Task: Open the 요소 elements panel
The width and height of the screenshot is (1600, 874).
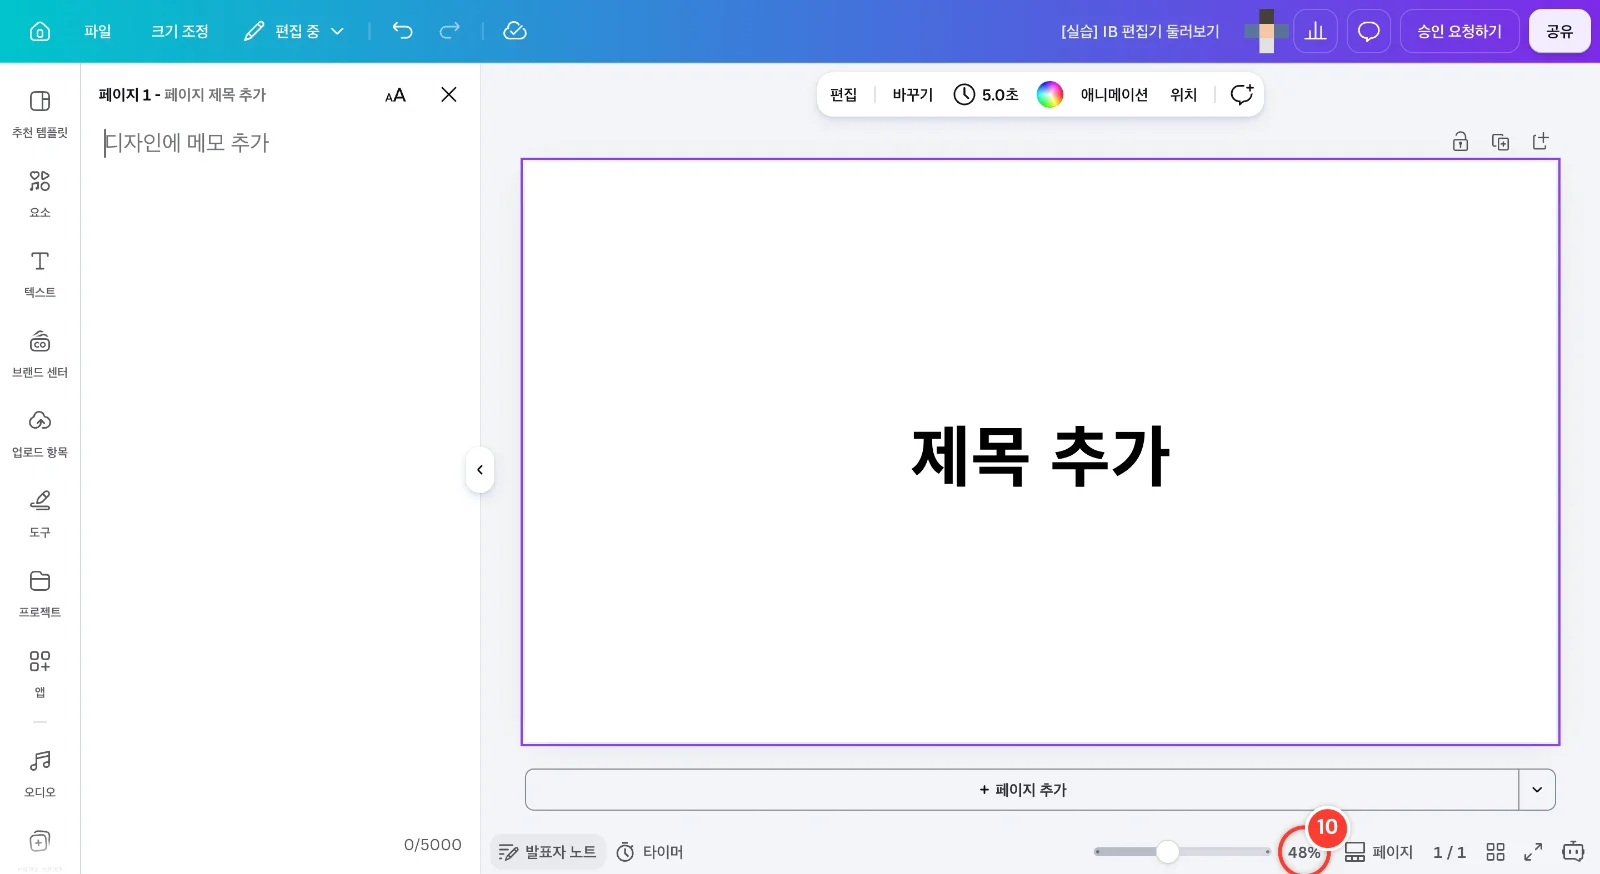Action: (x=40, y=194)
